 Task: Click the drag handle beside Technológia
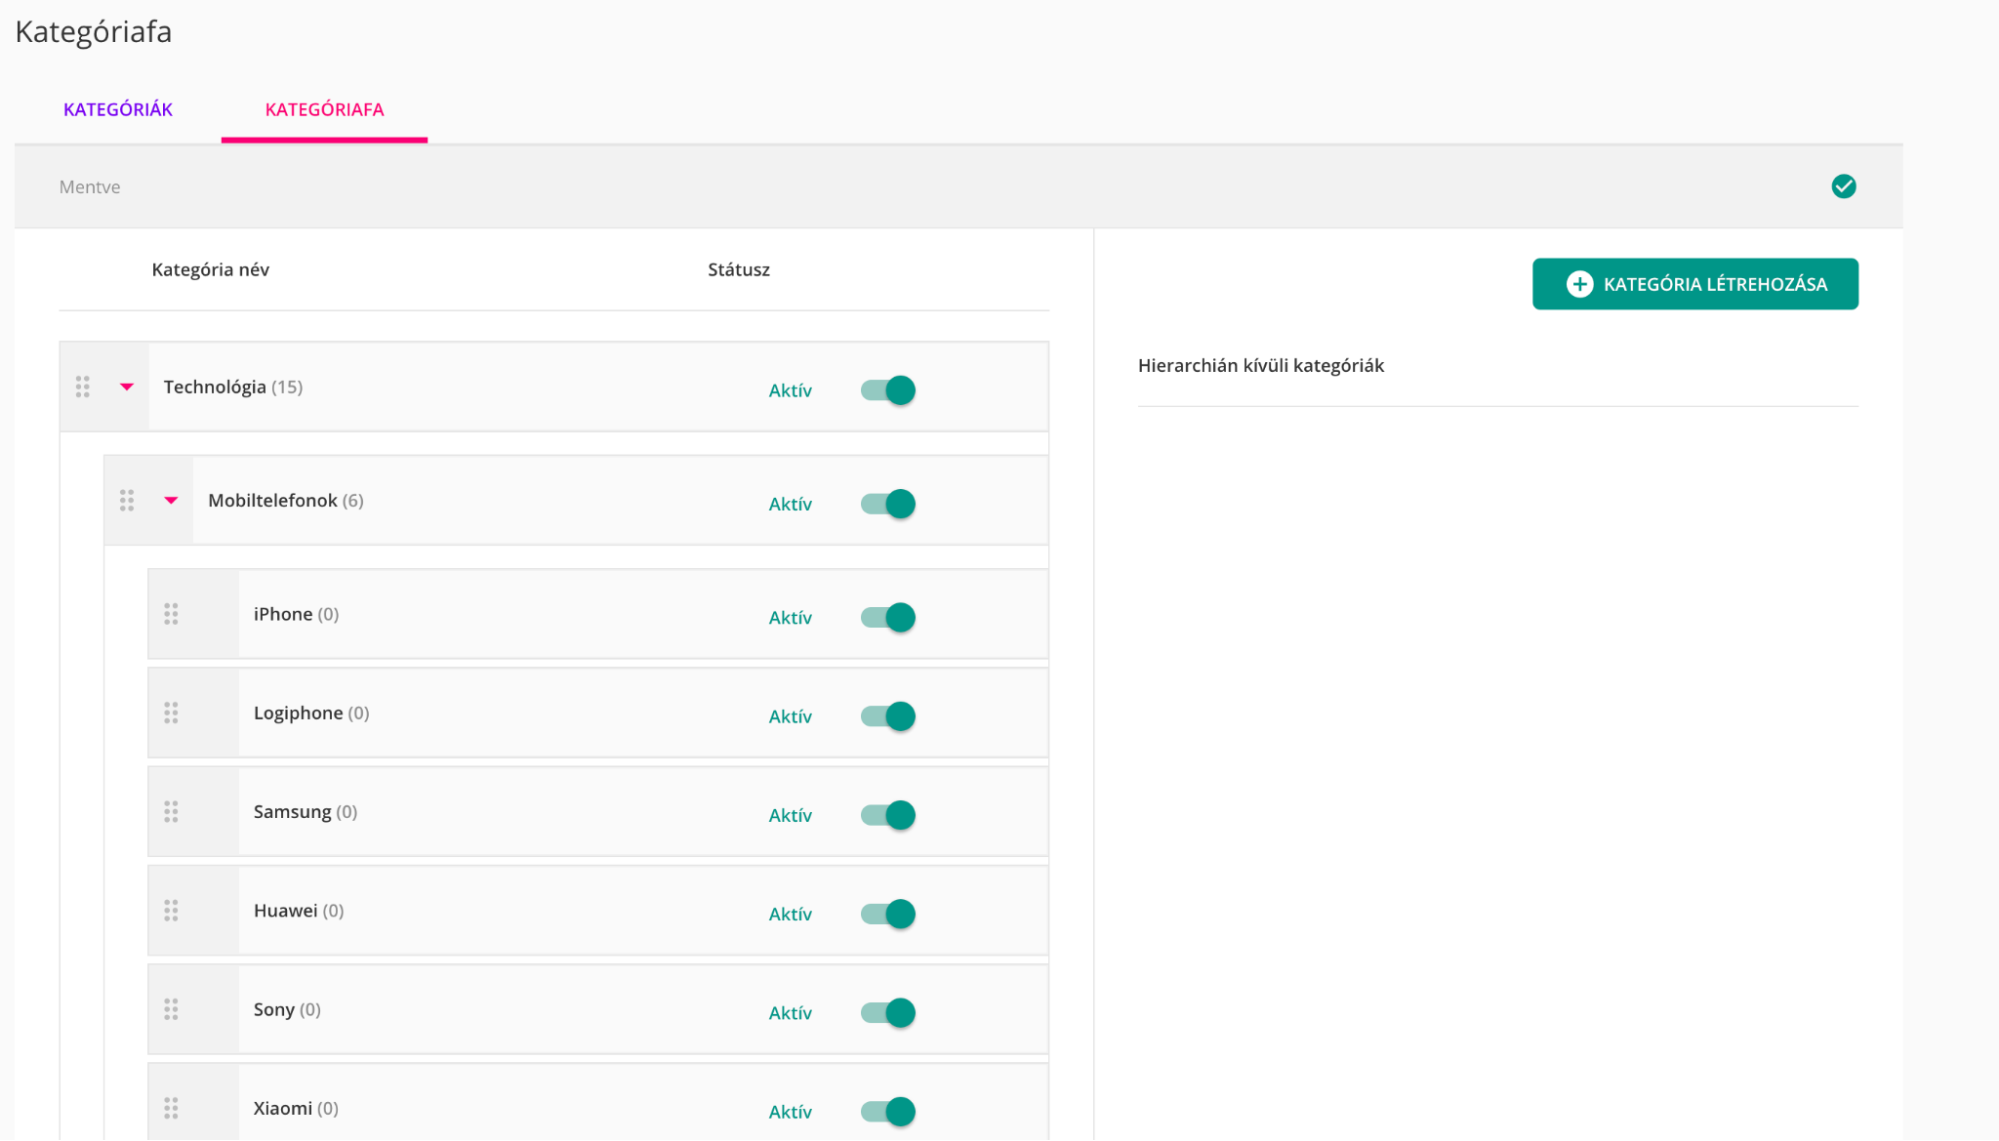pyautogui.click(x=83, y=387)
